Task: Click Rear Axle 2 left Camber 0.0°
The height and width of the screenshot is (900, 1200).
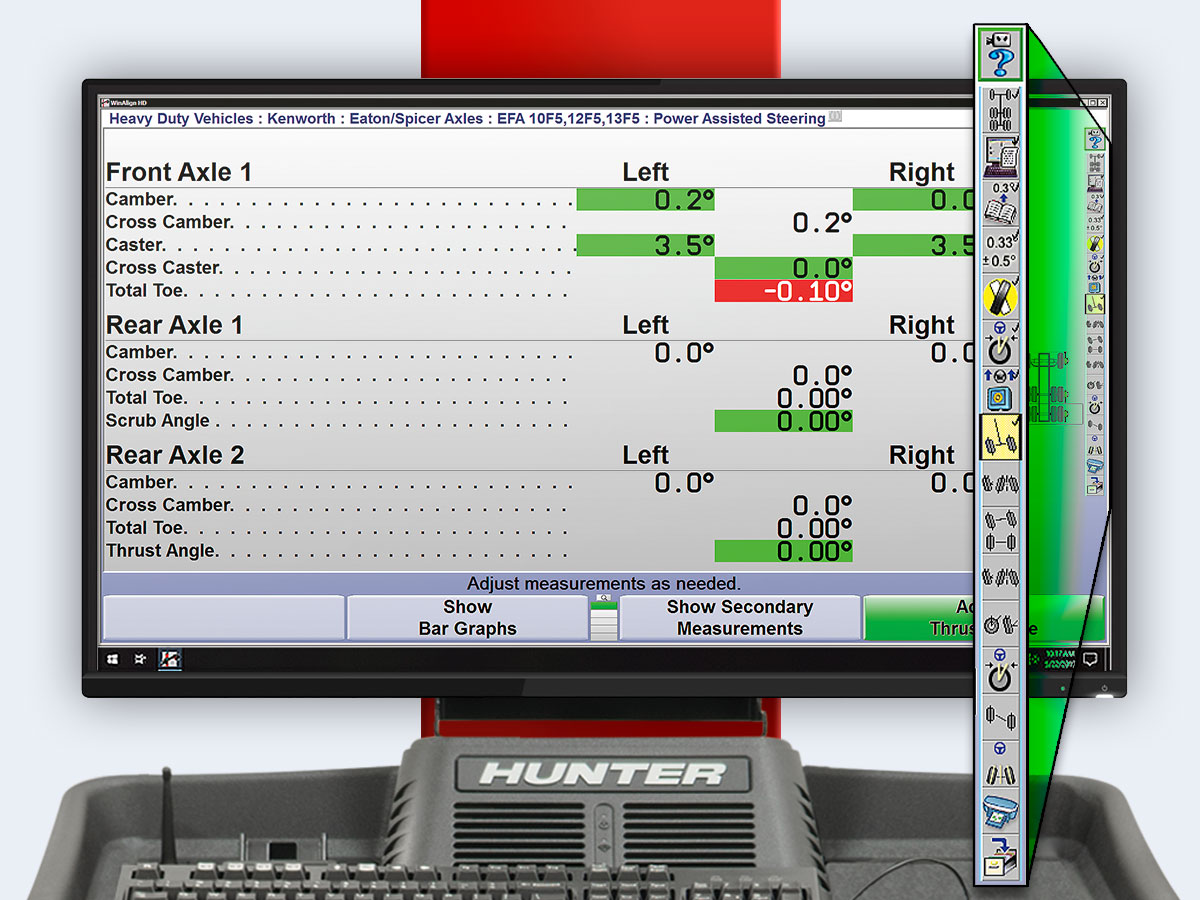Action: pos(685,483)
